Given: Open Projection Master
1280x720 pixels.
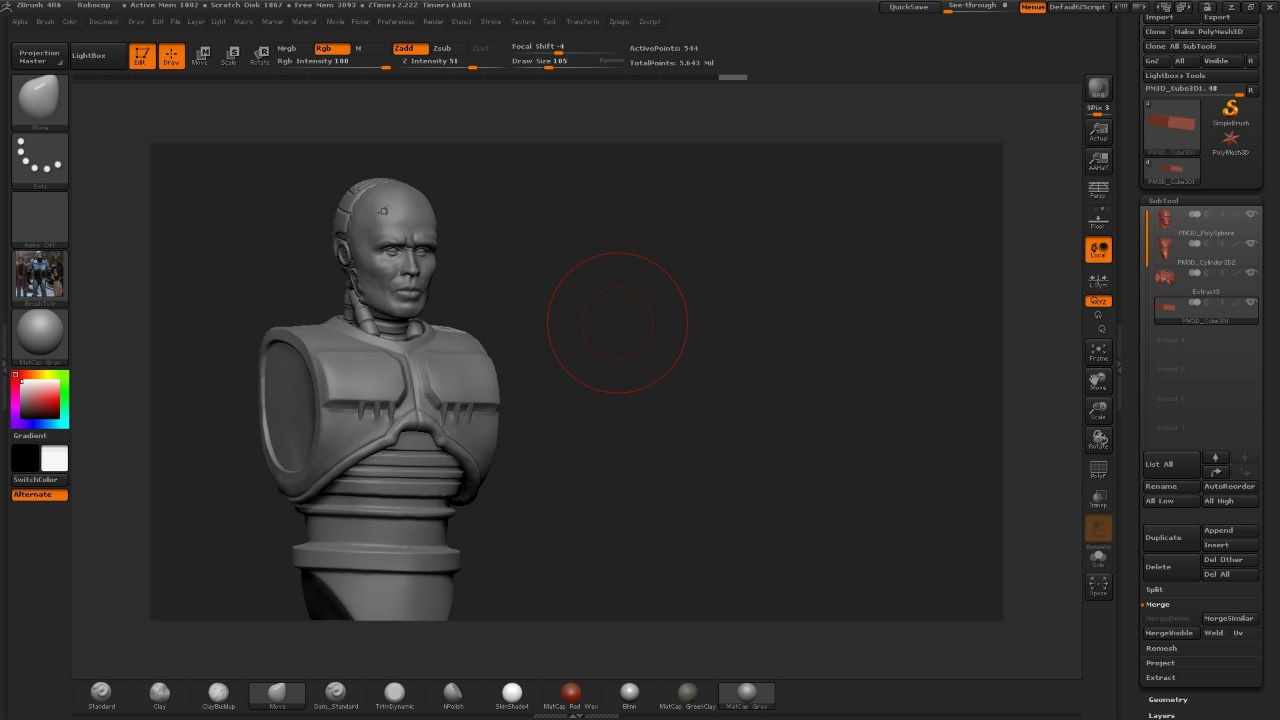Looking at the screenshot, I should (40, 57).
